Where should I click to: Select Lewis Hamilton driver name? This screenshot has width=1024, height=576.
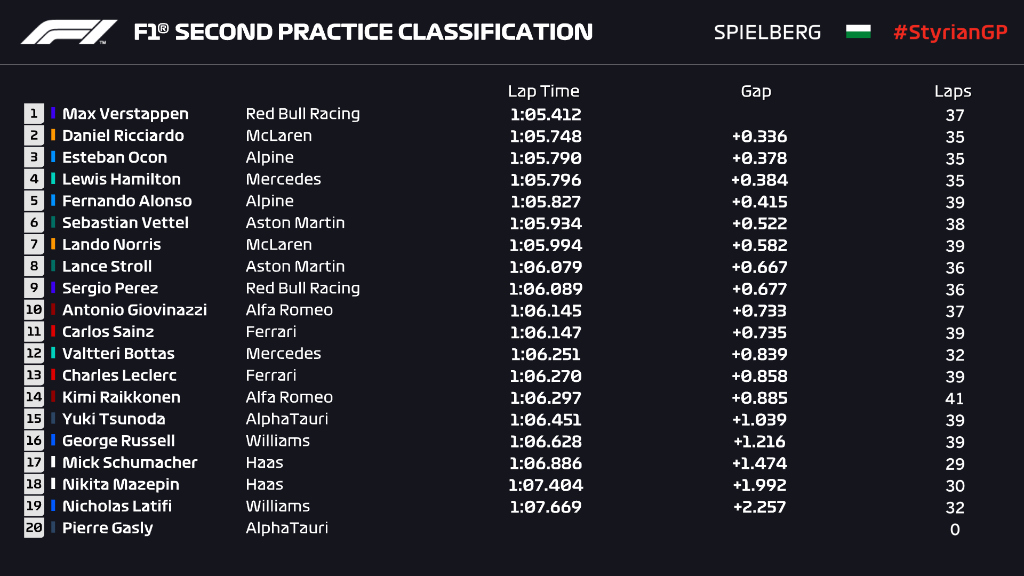point(121,179)
